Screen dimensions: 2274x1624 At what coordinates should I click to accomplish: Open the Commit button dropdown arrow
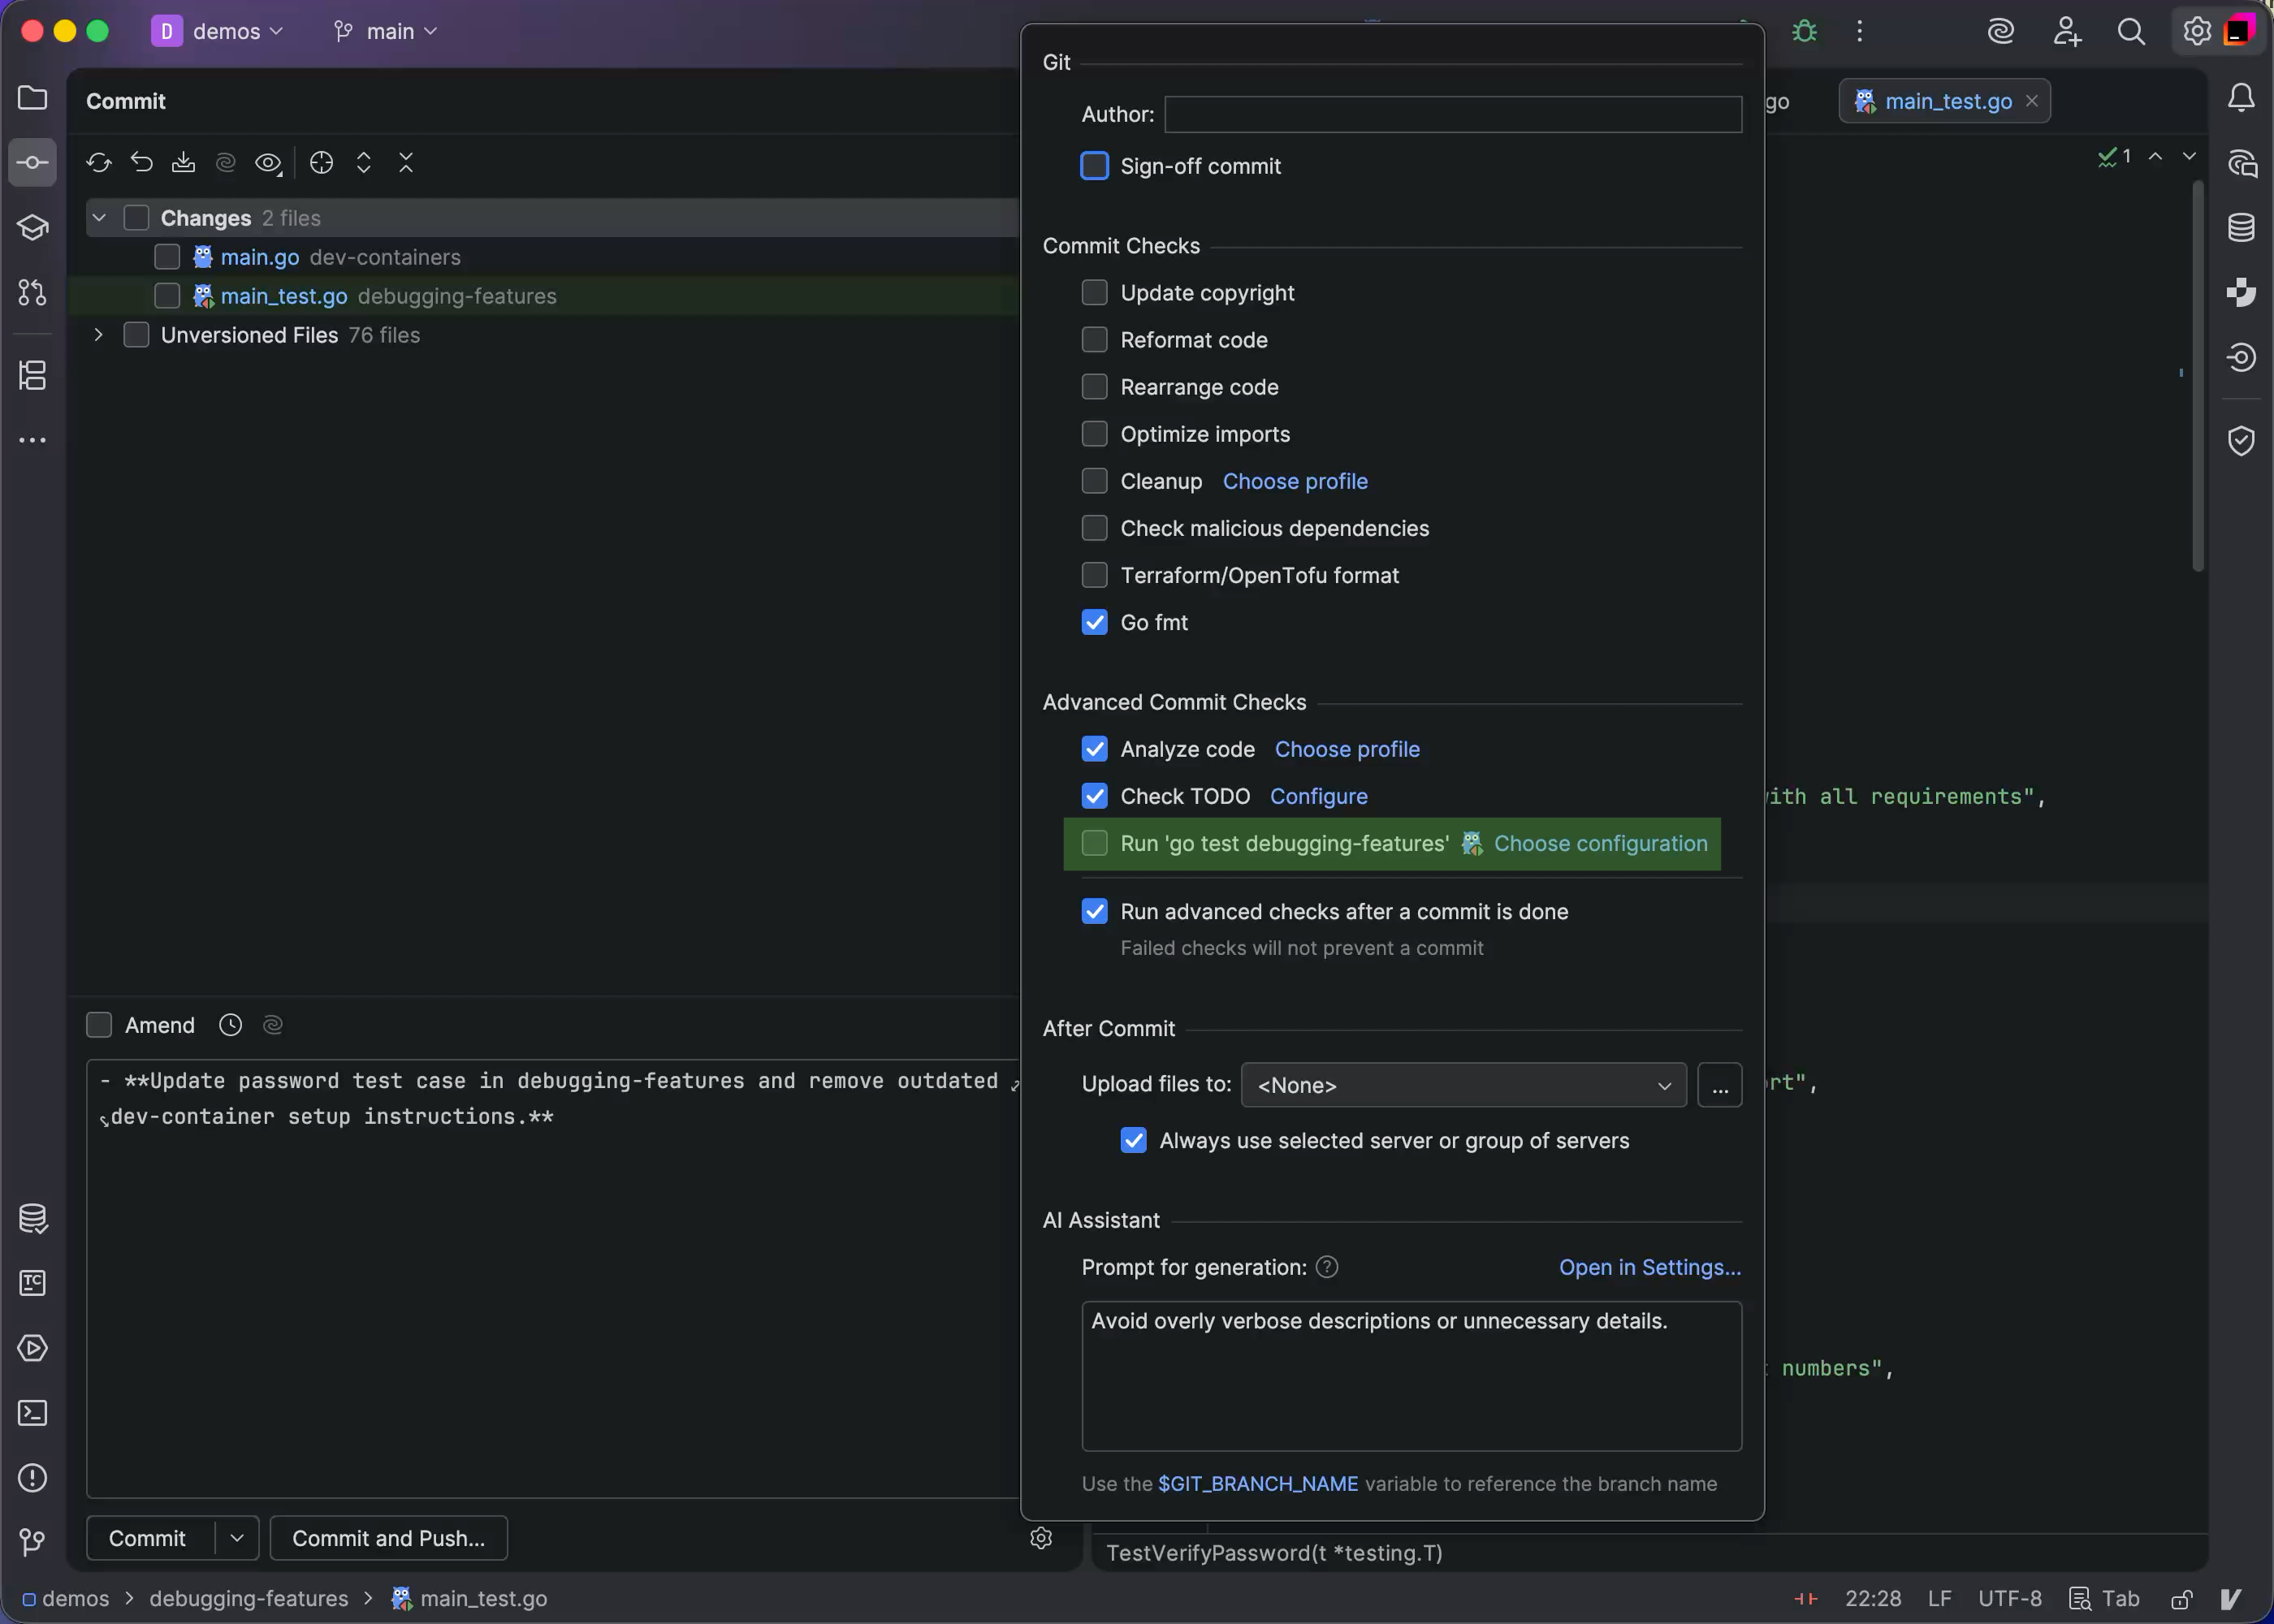point(237,1538)
